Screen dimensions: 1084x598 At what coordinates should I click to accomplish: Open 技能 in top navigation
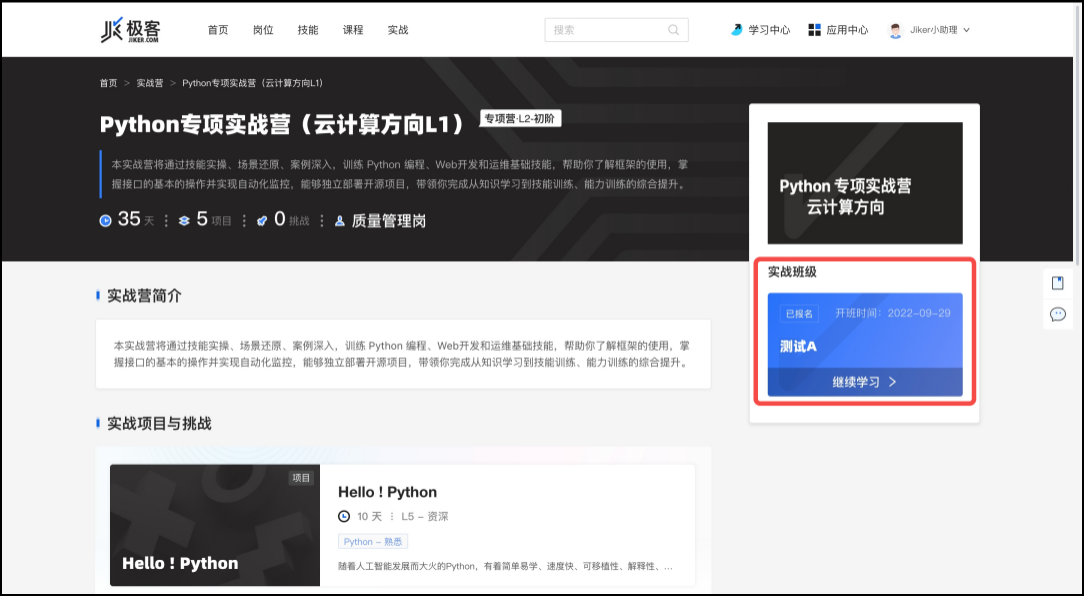(308, 30)
